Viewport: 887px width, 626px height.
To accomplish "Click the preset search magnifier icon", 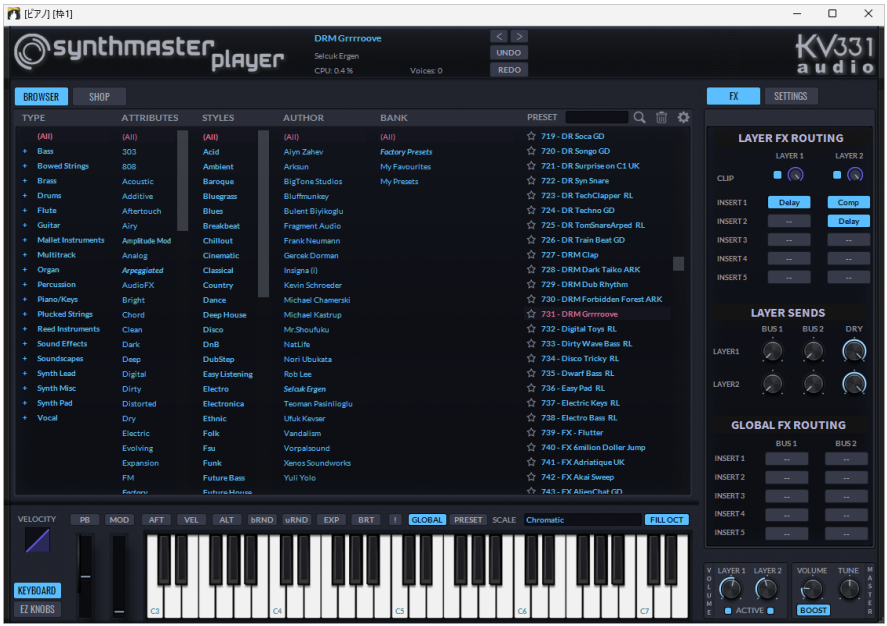I will click(639, 117).
